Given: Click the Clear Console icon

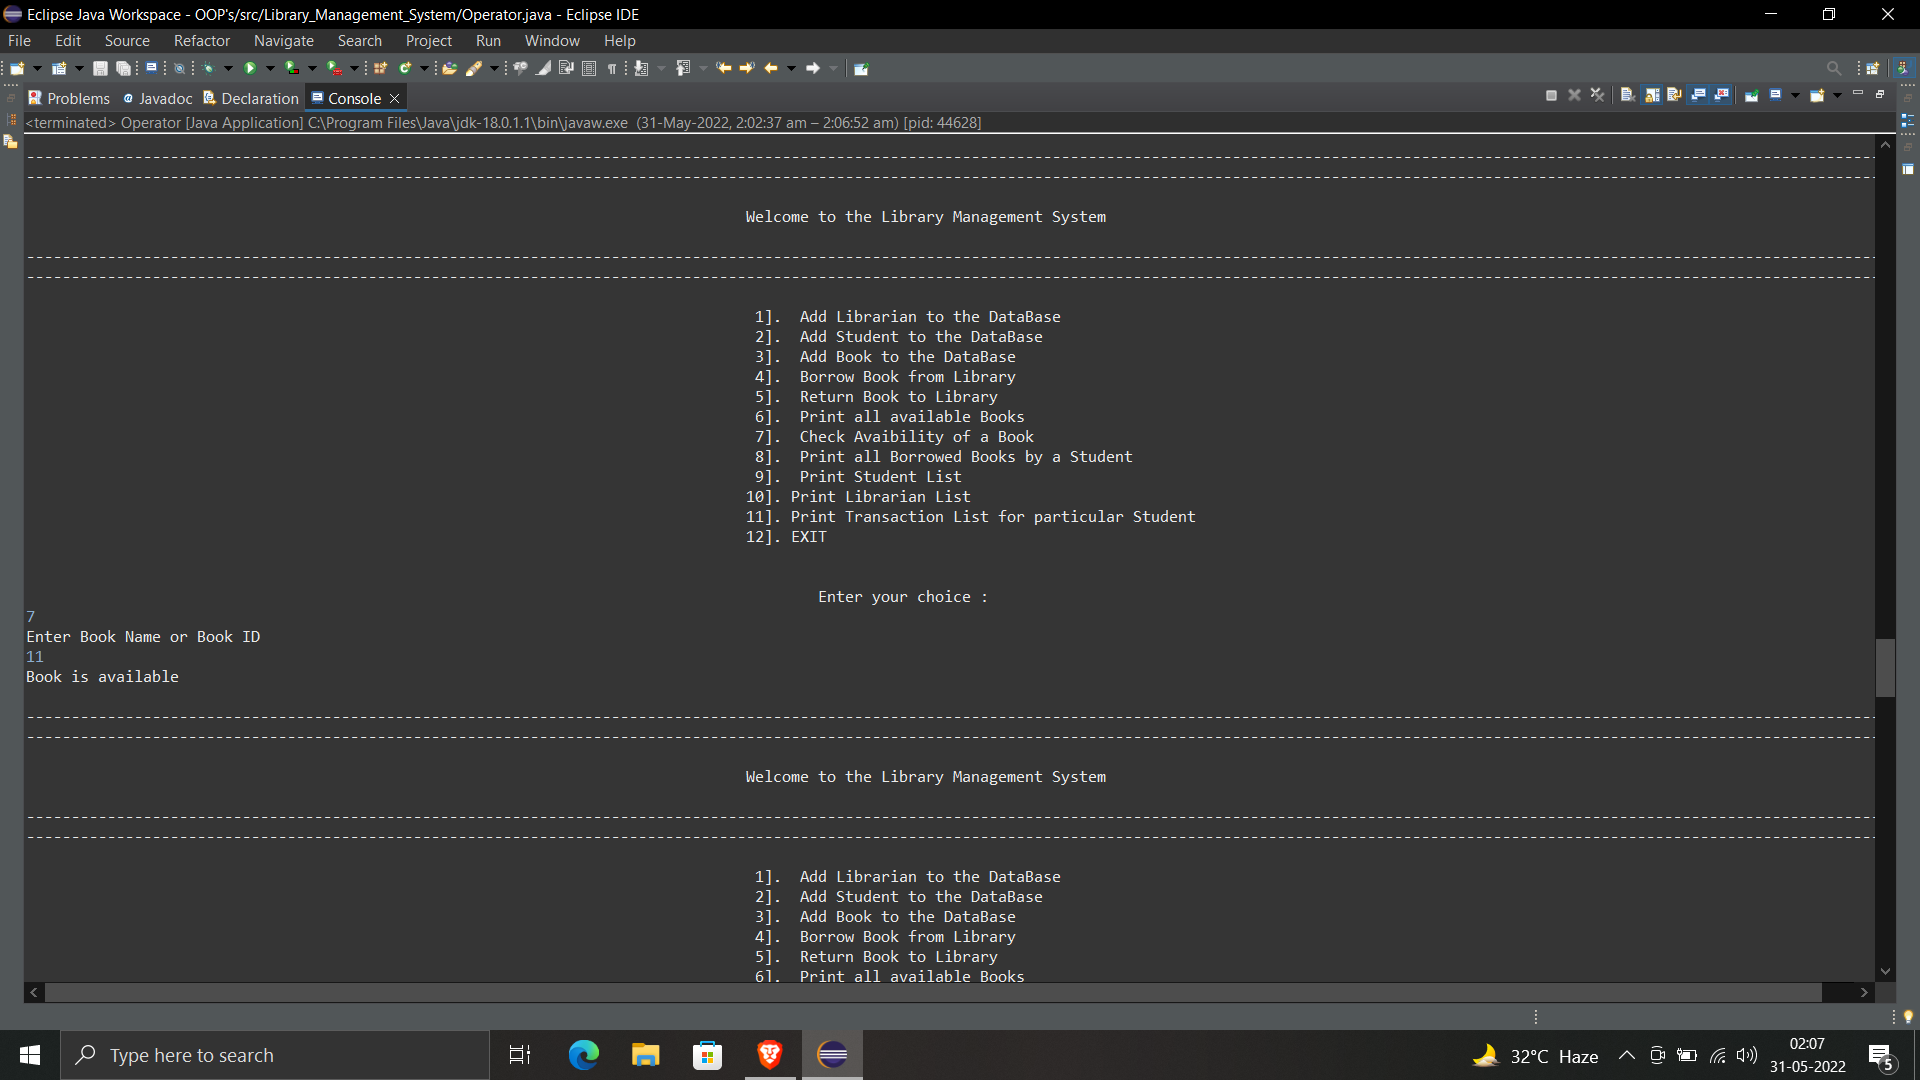Looking at the screenshot, I should (1628, 95).
